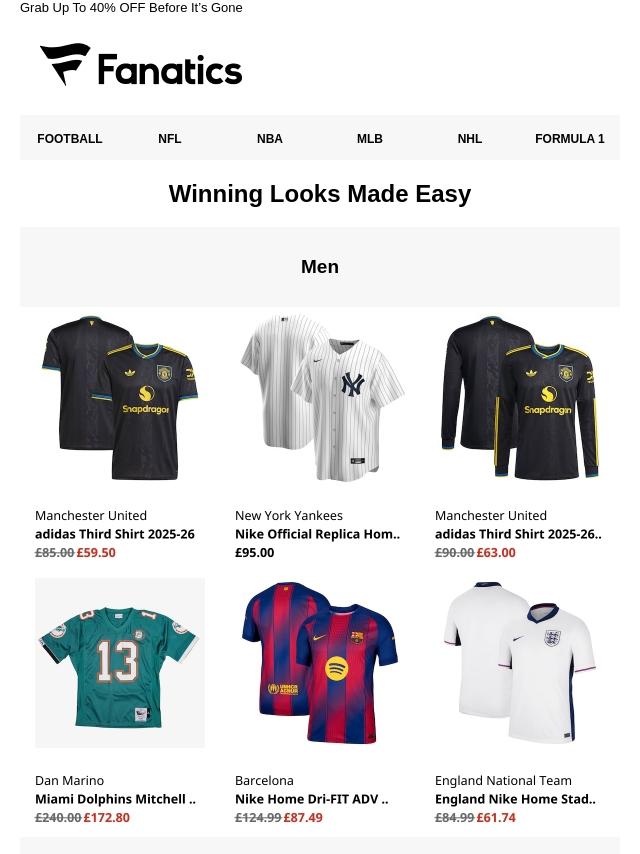Select the MLB navigation item
This screenshot has width=640, height=854.
[370, 138]
